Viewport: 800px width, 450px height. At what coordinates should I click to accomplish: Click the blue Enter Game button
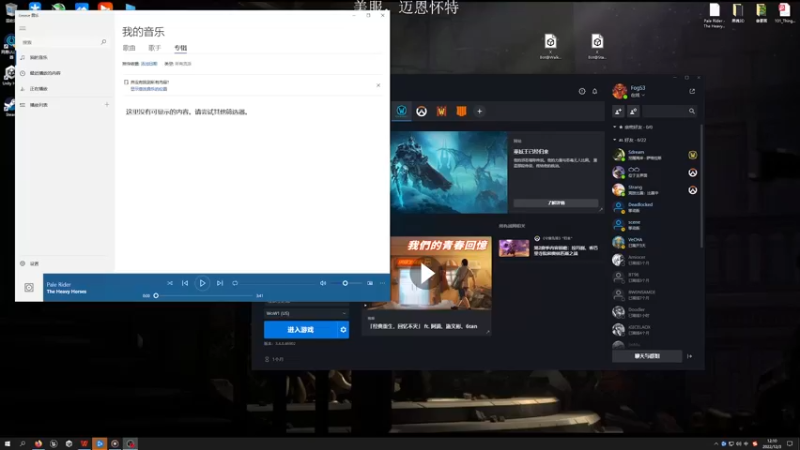tap(301, 330)
